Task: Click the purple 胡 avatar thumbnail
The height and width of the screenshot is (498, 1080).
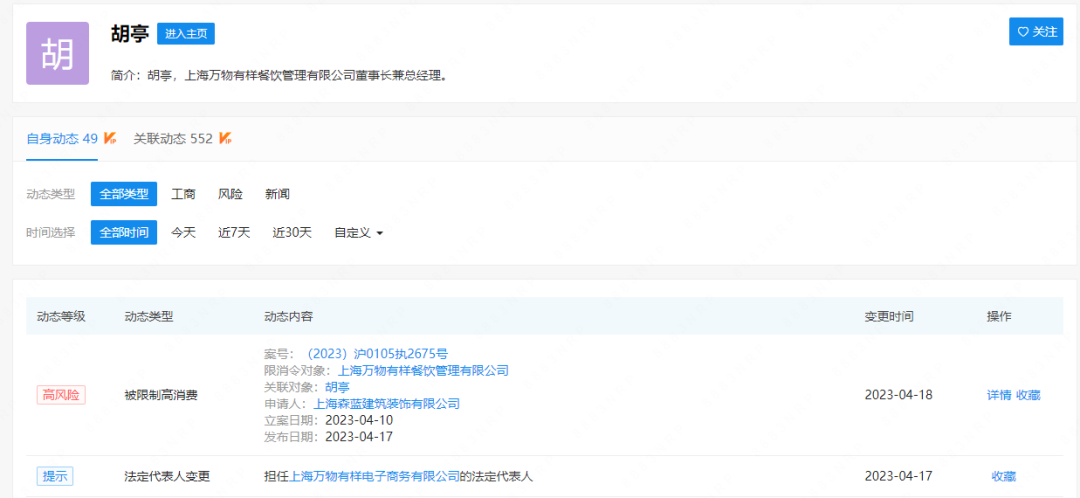Action: (58, 53)
